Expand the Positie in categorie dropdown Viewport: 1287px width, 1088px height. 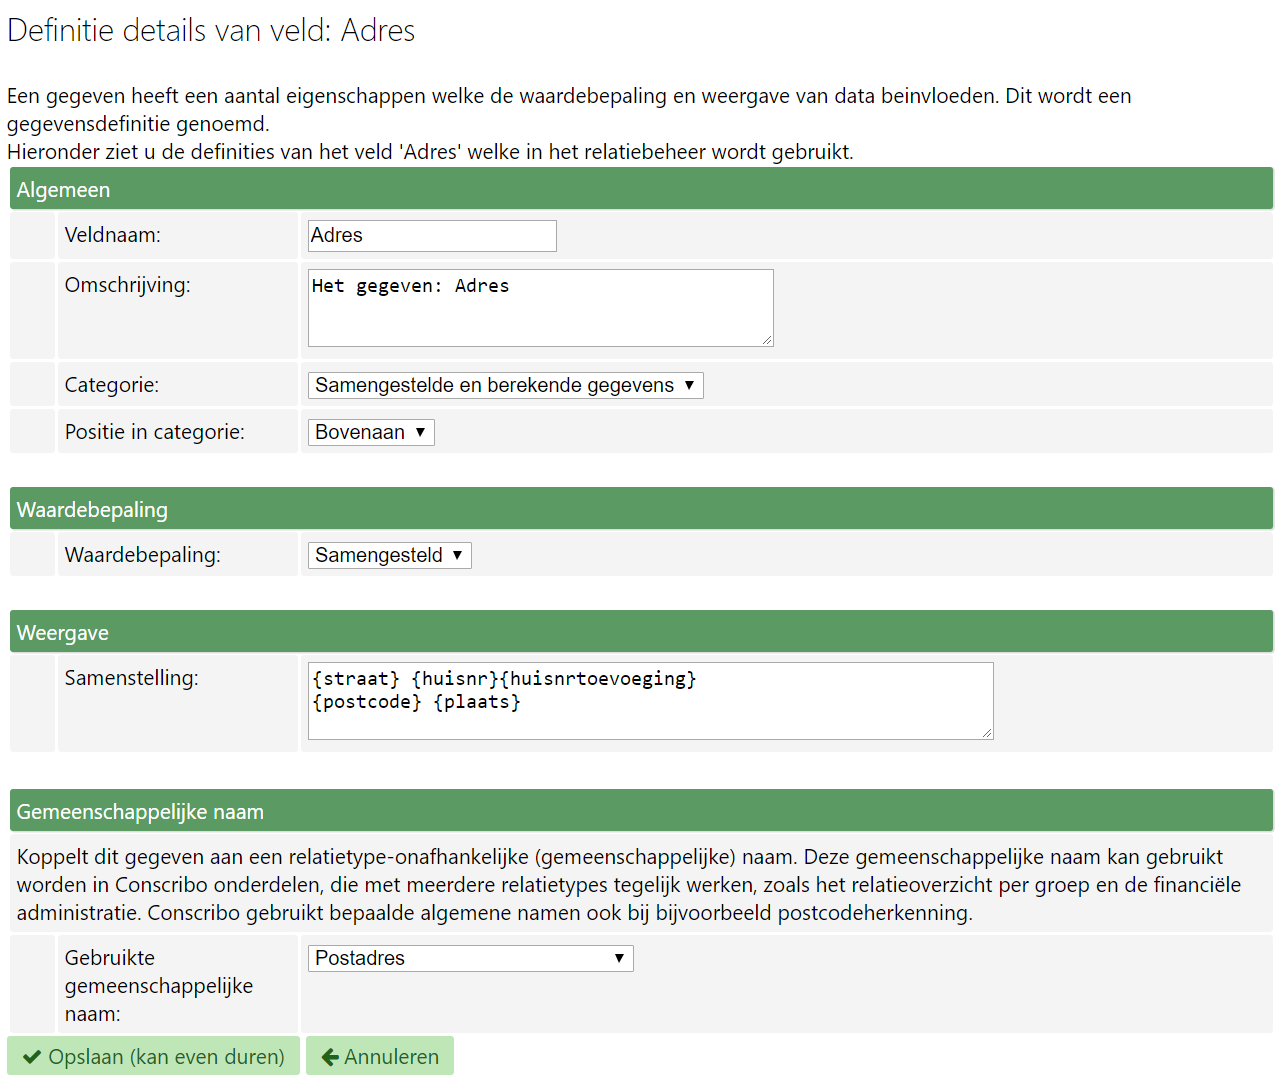[x=371, y=432]
